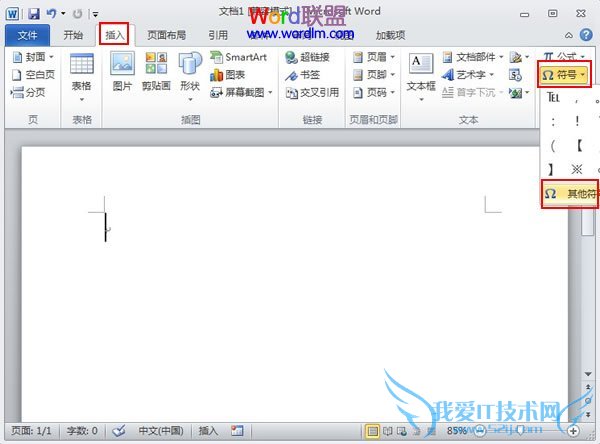The width and height of the screenshot is (600, 444).
Task: Choose 其他符号 more symbols option
Action: coord(570,194)
